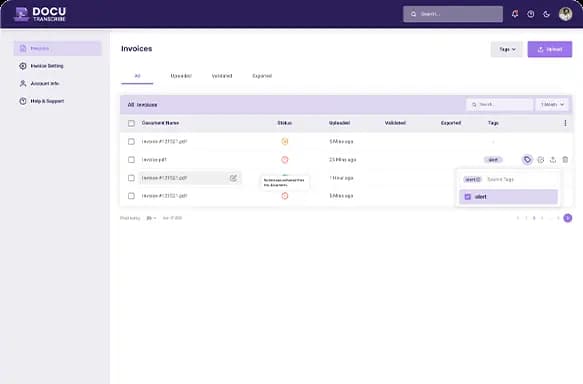Click the purple Upload button
Viewport: 583px width, 384px height.
550,49
